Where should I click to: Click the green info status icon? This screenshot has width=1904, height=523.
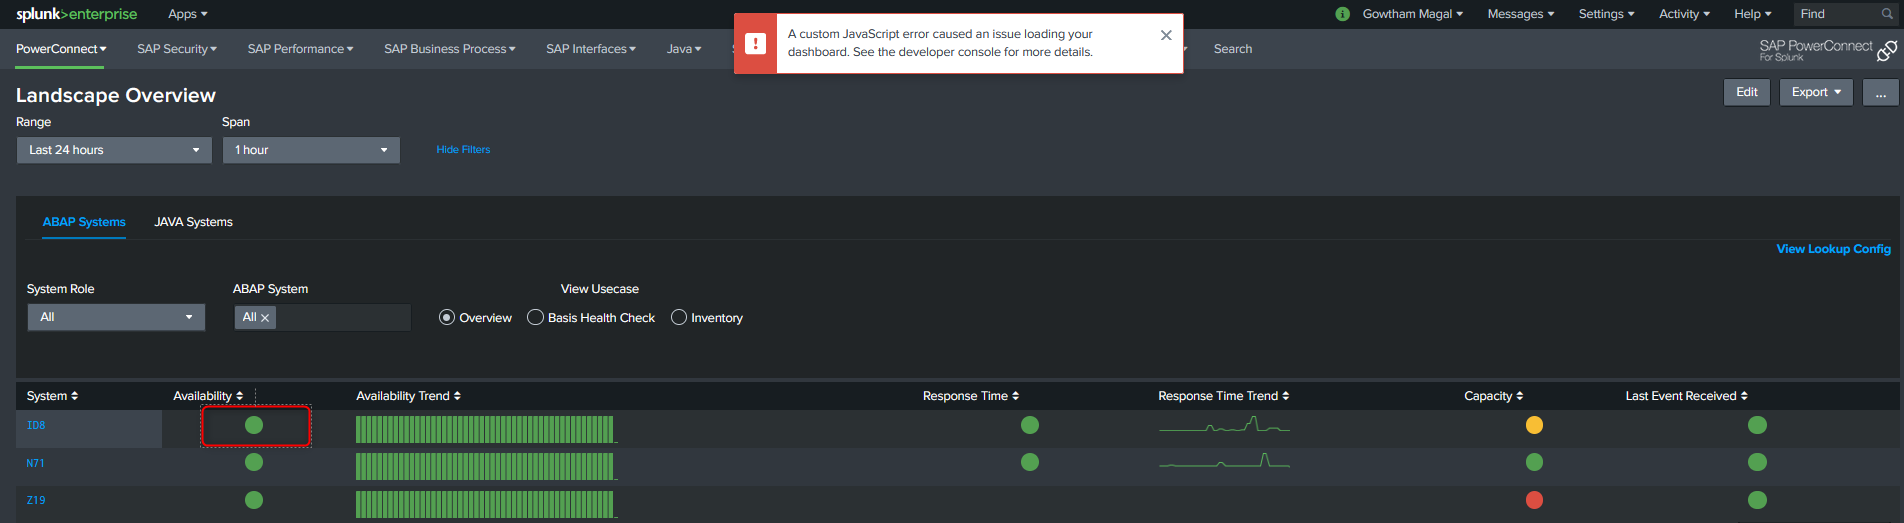tap(1342, 14)
